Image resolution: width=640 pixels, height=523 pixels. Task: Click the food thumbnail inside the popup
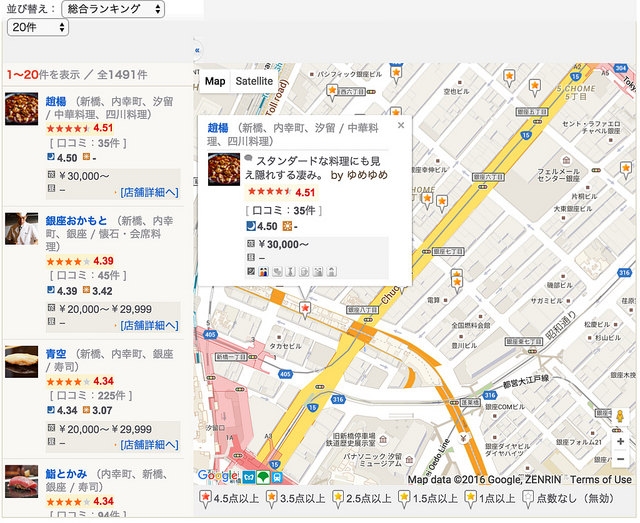(224, 169)
